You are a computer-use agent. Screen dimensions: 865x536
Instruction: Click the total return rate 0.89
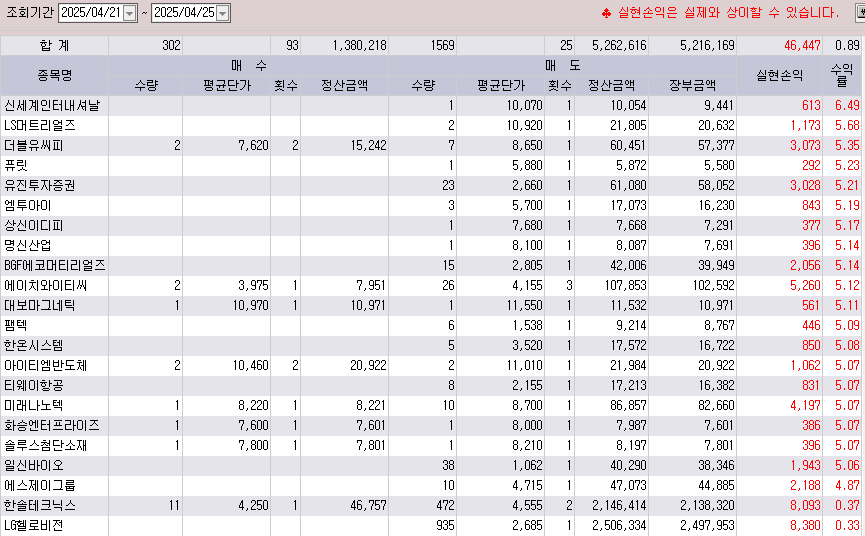pyautogui.click(x=847, y=45)
